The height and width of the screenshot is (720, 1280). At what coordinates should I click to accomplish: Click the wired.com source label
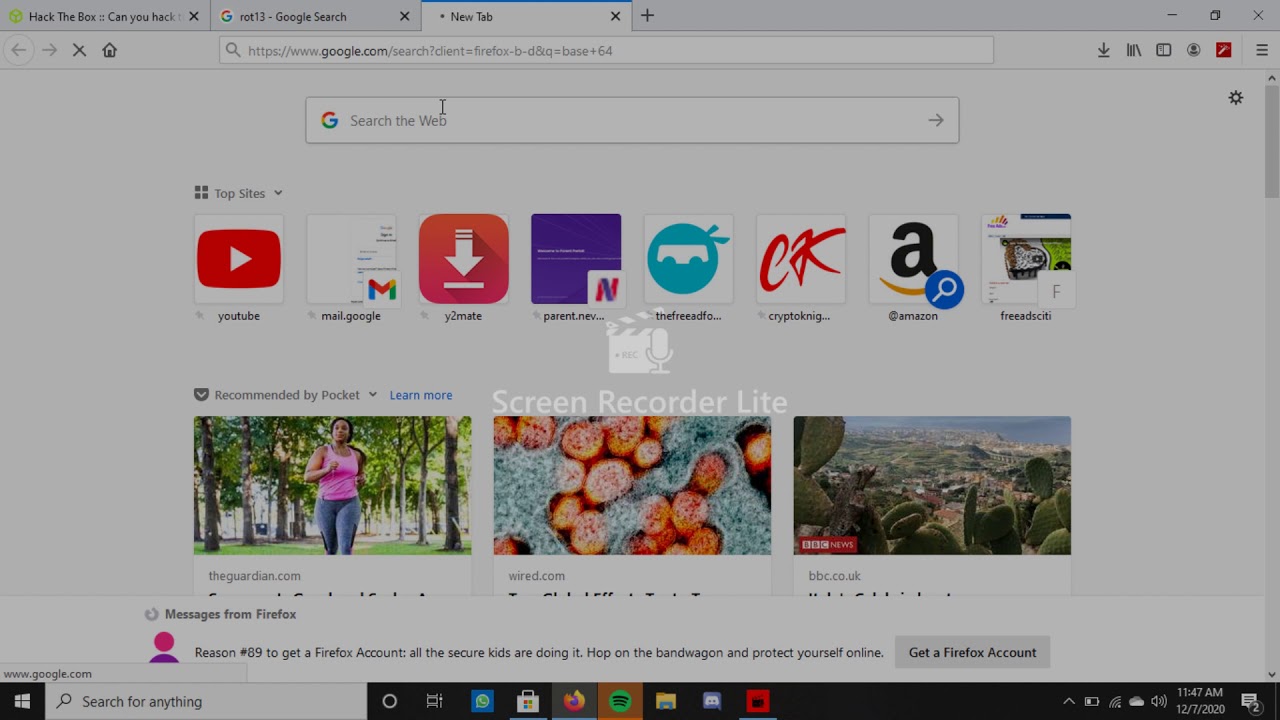tap(536, 576)
